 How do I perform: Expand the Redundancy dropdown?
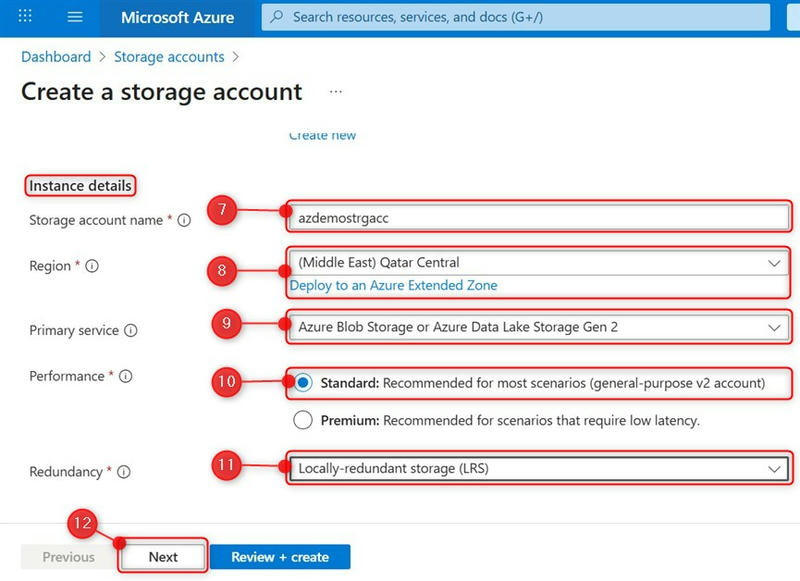pos(538,468)
